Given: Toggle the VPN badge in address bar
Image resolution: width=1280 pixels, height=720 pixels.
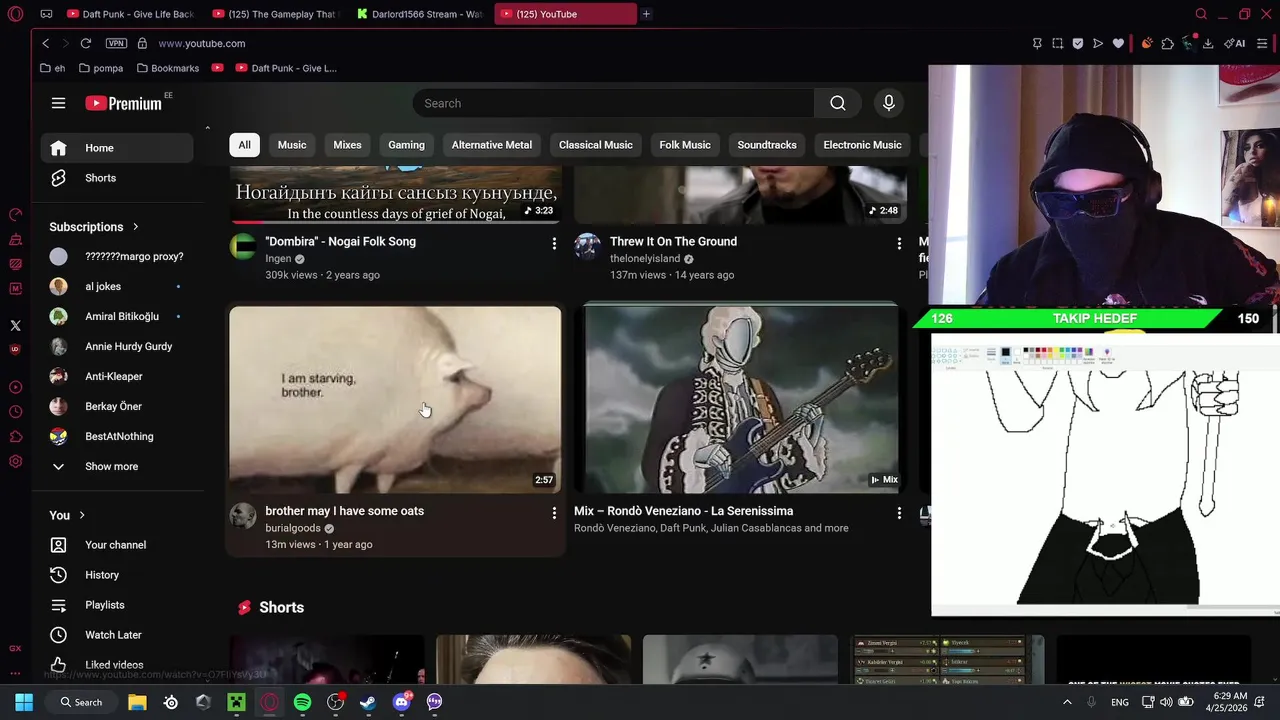Looking at the screenshot, I should click(116, 43).
